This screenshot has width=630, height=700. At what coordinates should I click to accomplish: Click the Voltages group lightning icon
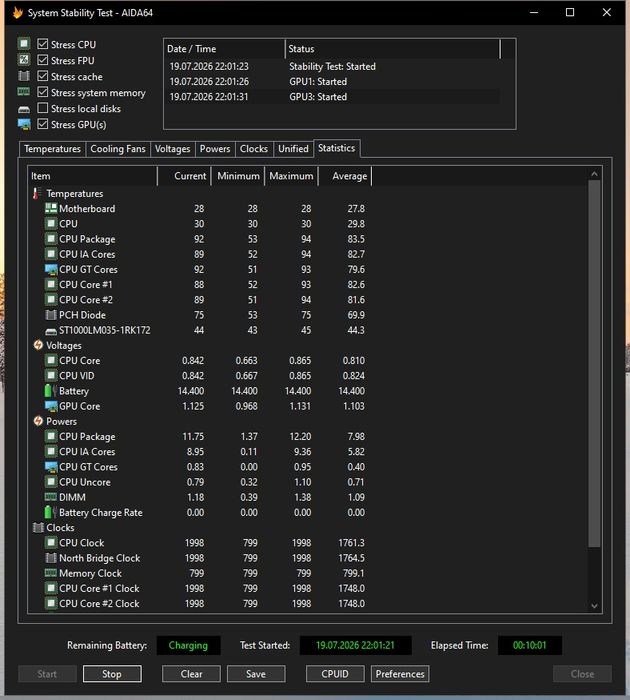tap(38, 345)
